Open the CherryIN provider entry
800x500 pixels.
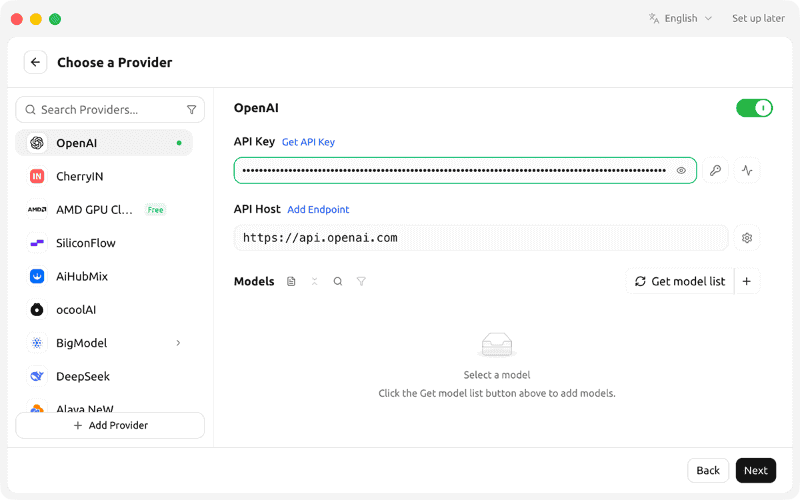[104, 177]
